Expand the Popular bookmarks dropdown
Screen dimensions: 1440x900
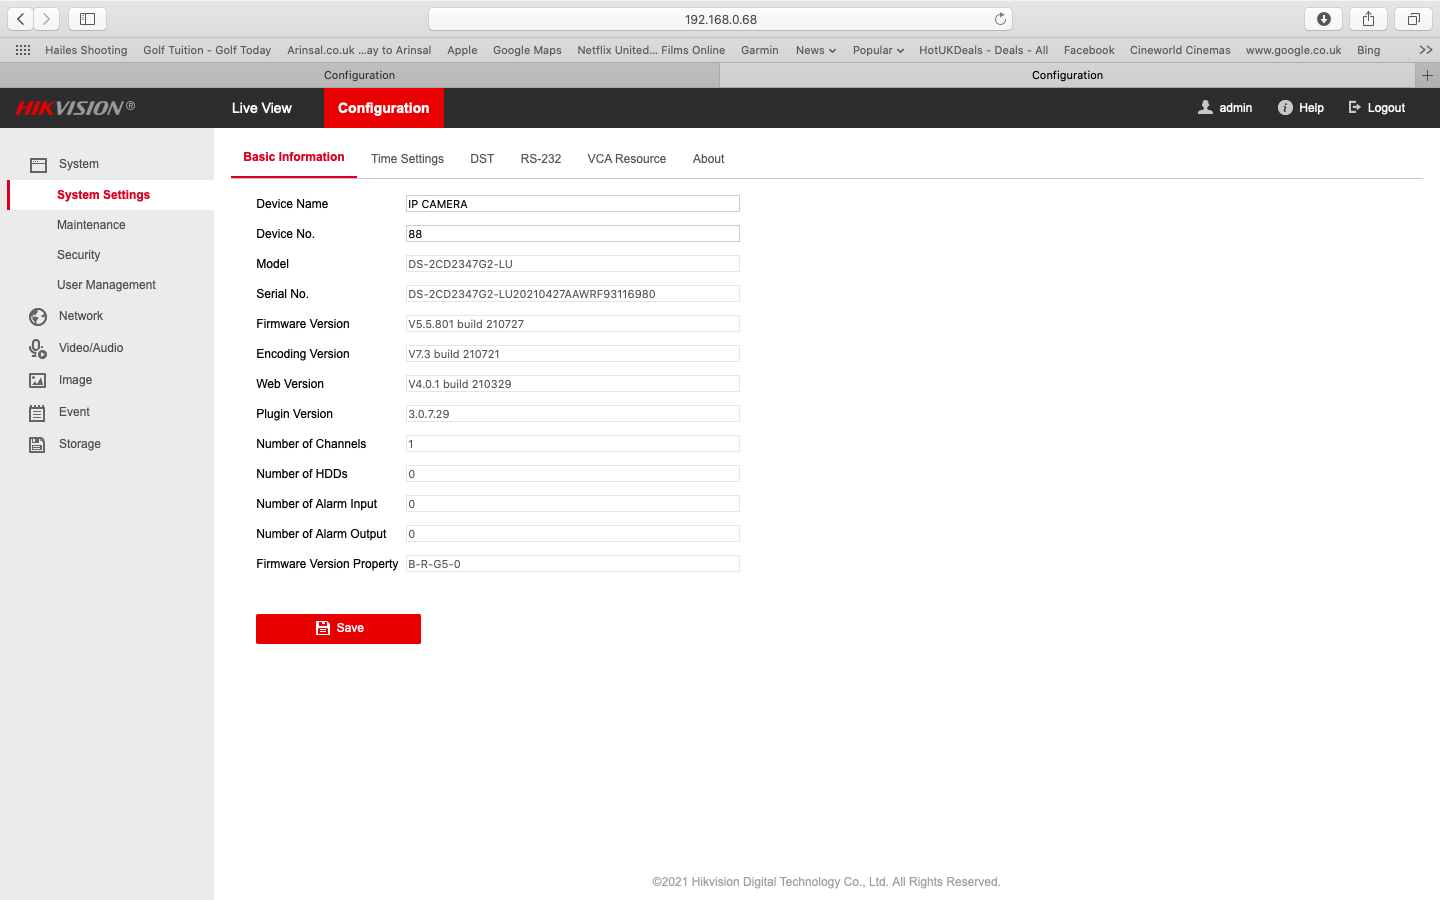click(877, 49)
